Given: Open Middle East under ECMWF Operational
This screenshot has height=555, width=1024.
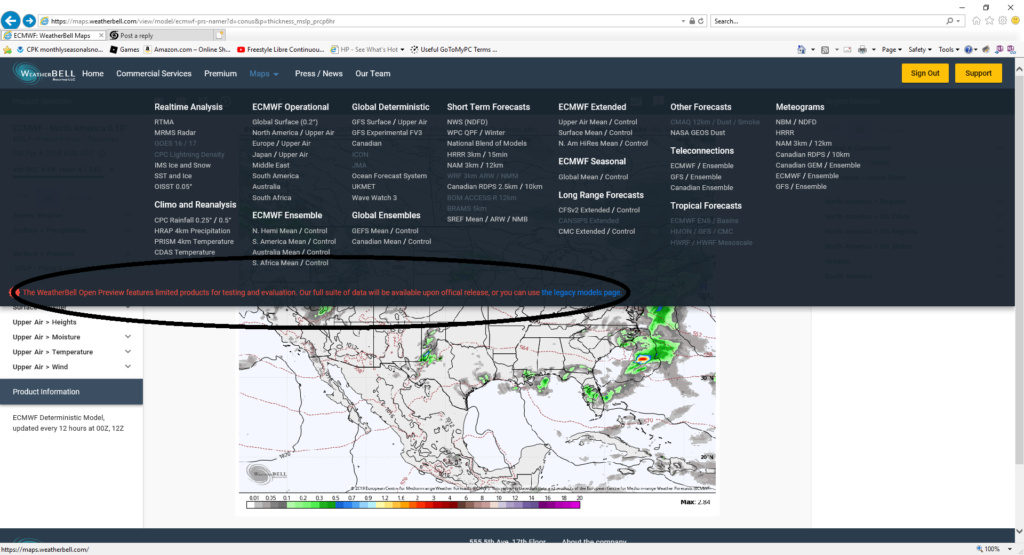Looking at the screenshot, I should (x=270, y=165).
